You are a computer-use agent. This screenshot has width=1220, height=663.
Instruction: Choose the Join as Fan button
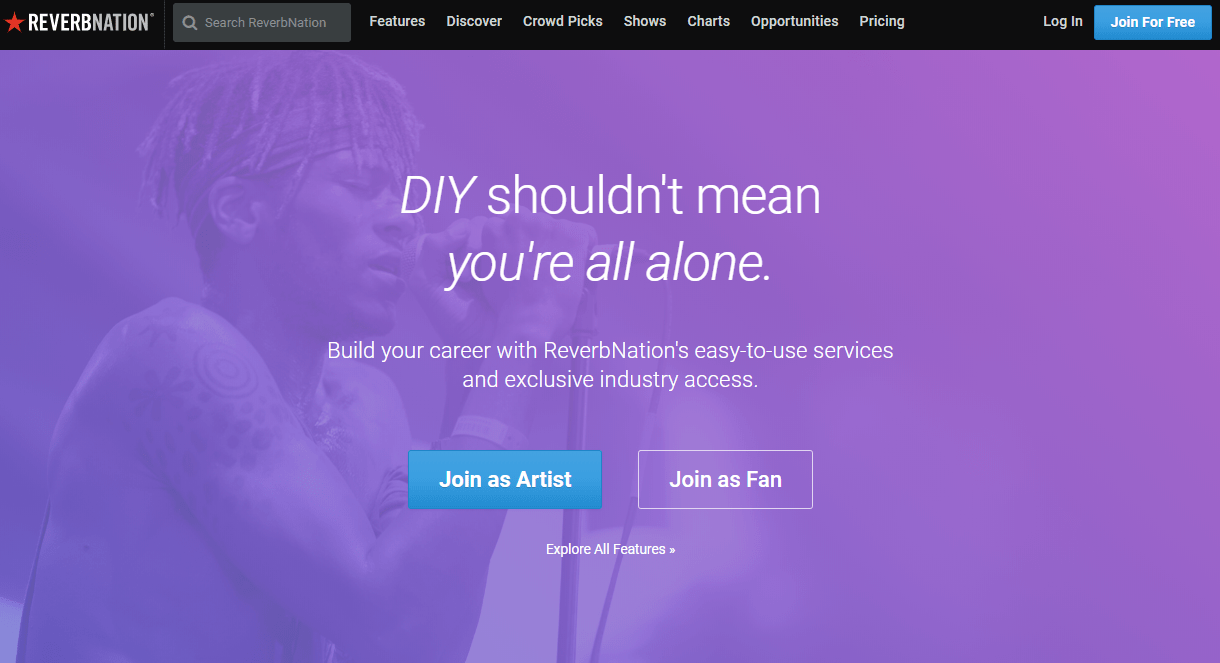(x=725, y=479)
